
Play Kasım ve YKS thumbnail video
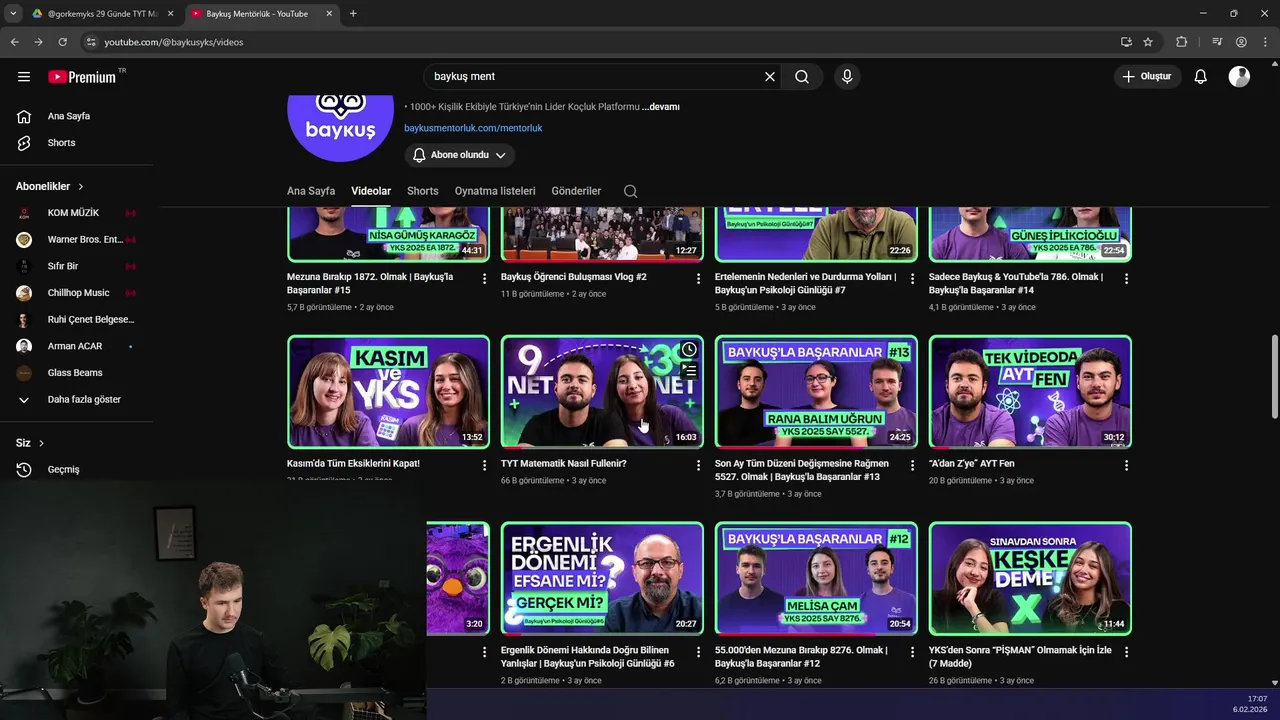388,392
